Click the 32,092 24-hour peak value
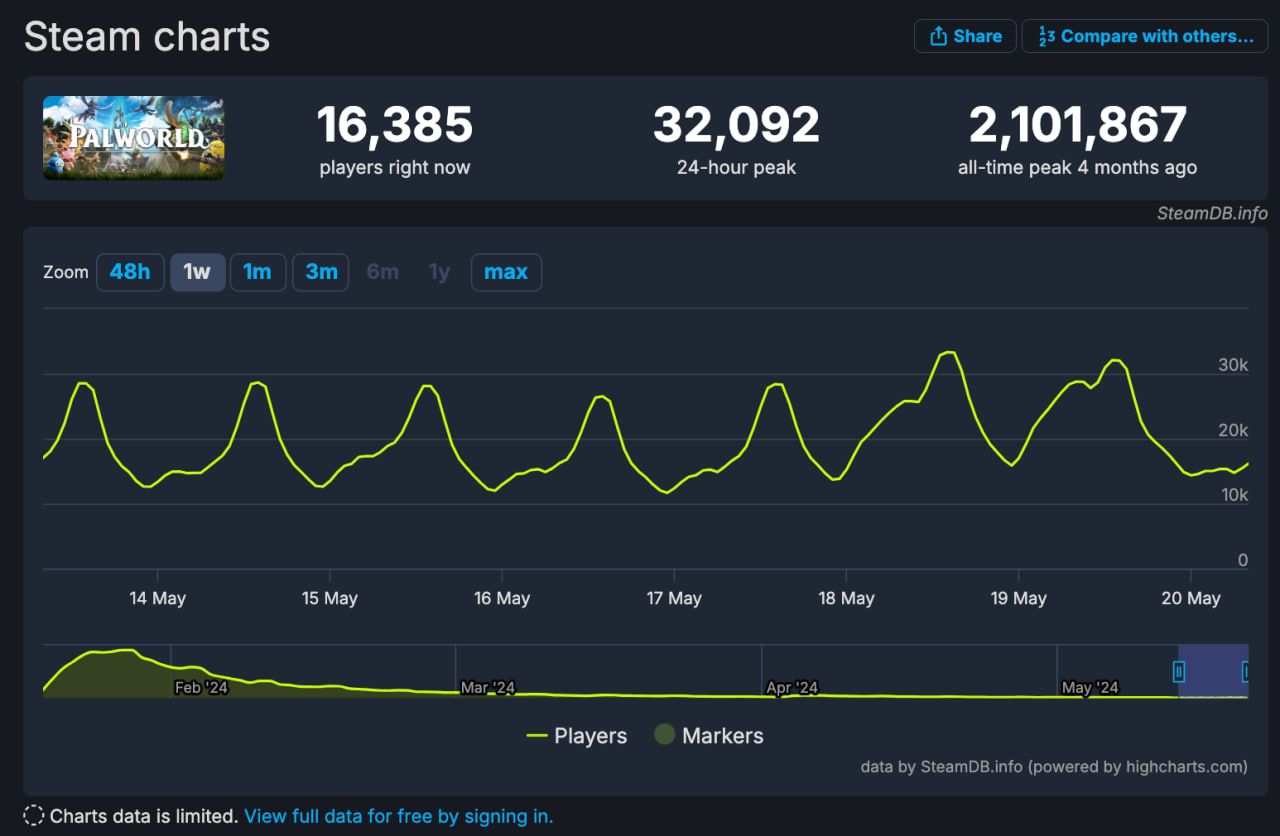Screen dimensions: 1280x836 click(x=737, y=125)
